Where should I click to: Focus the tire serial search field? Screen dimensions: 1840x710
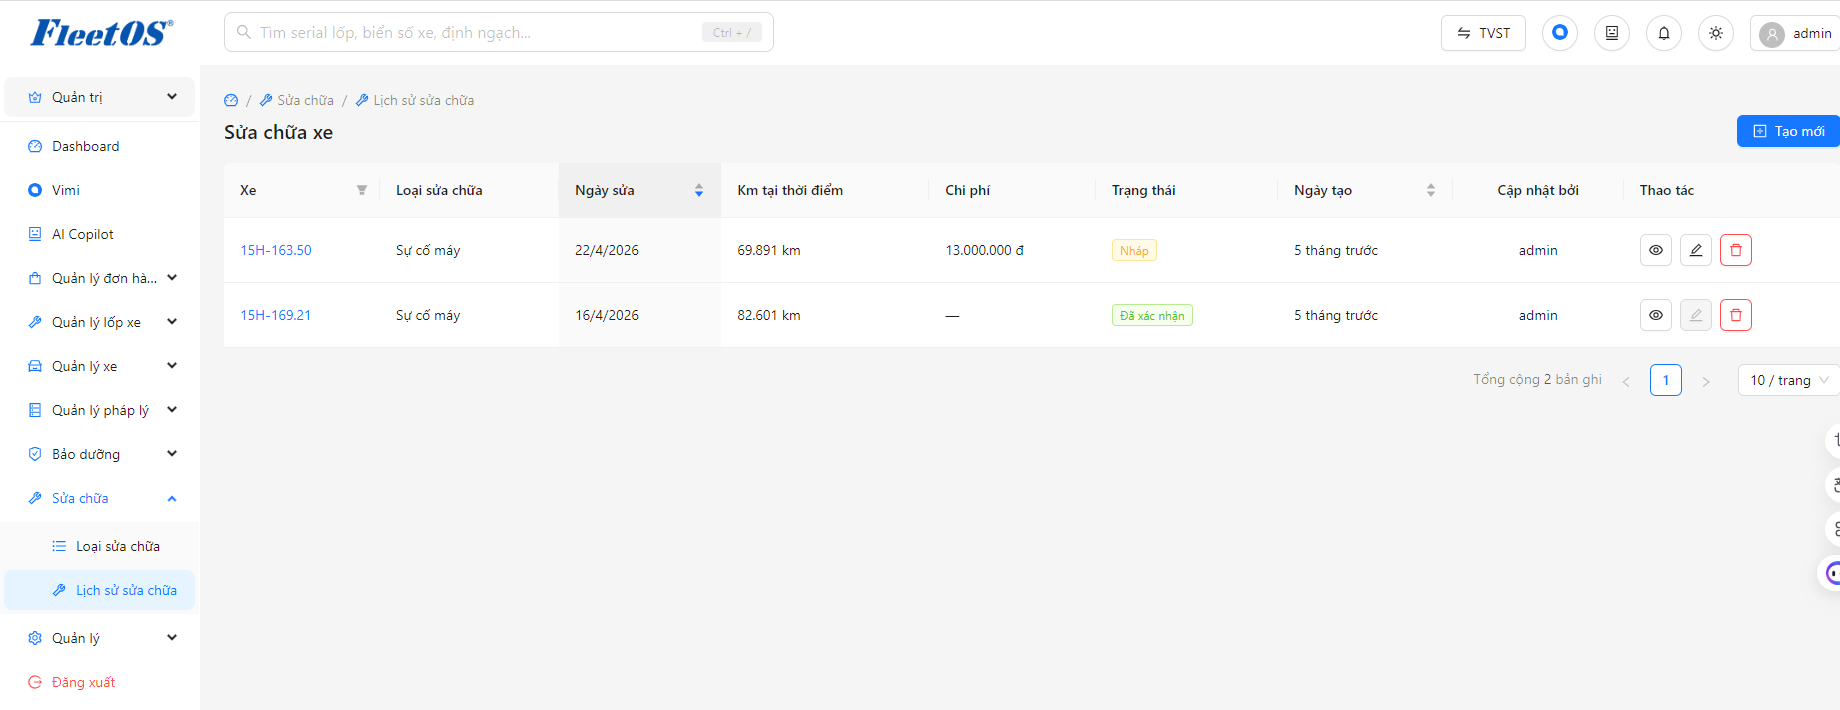click(498, 32)
